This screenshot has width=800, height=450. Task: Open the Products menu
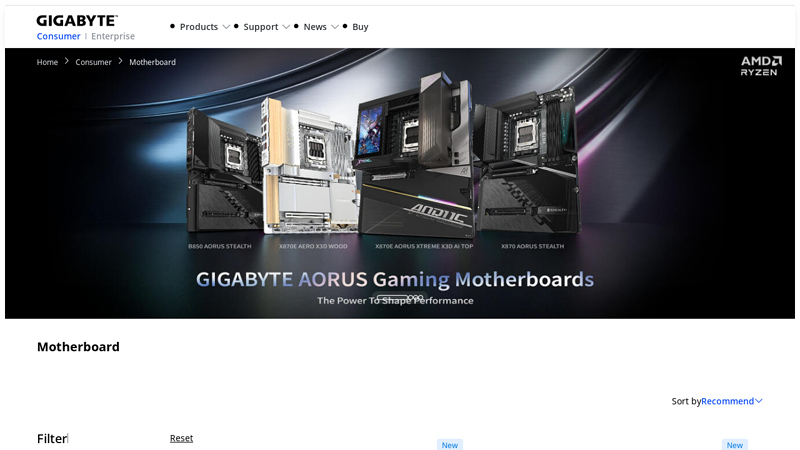[199, 27]
